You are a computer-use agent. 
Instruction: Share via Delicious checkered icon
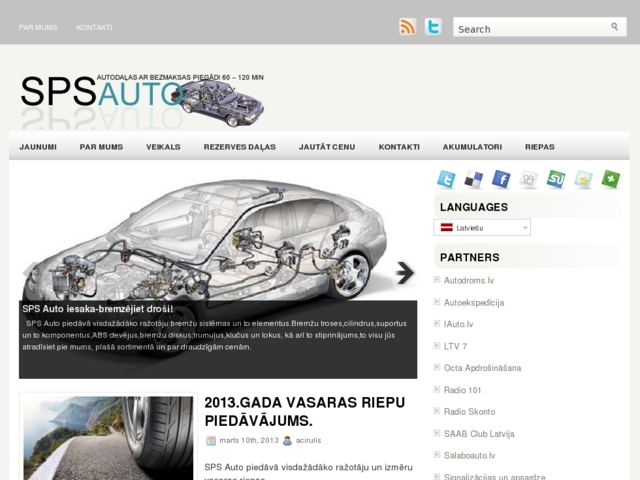click(474, 180)
